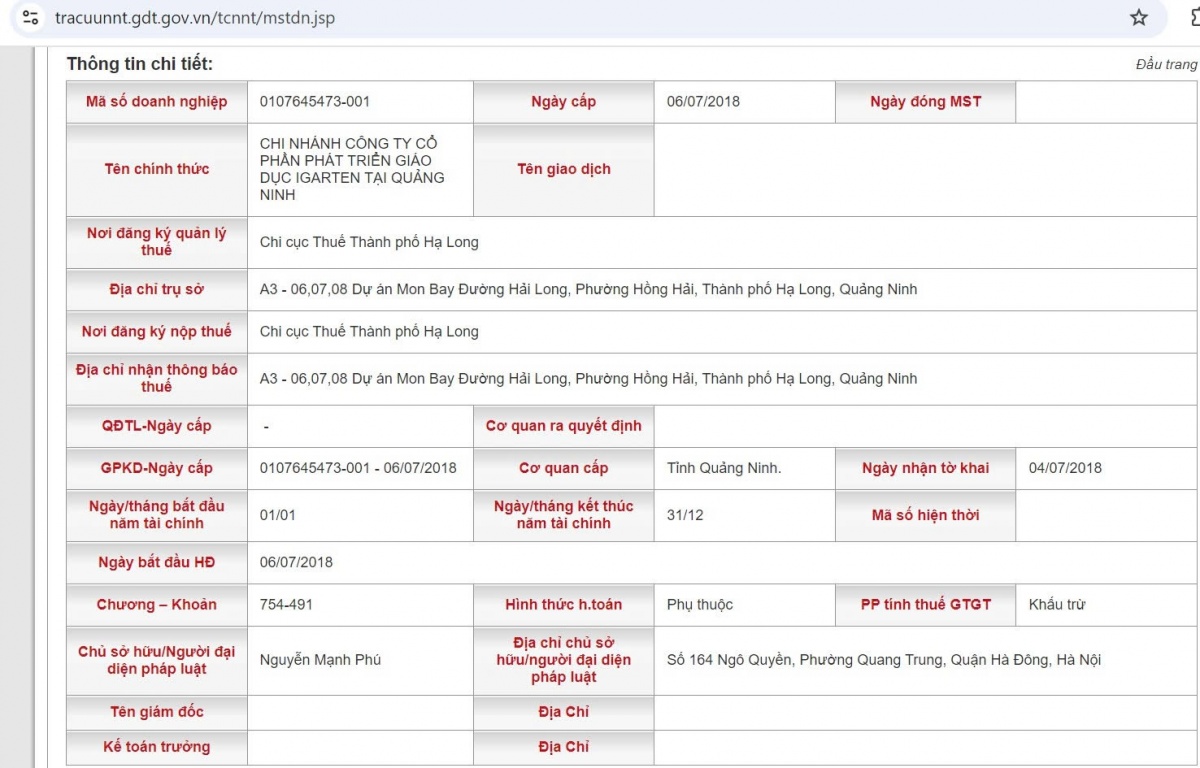
Task: Click the Mã số doanh nghiệp label cell
Action: pyautogui.click(x=157, y=101)
